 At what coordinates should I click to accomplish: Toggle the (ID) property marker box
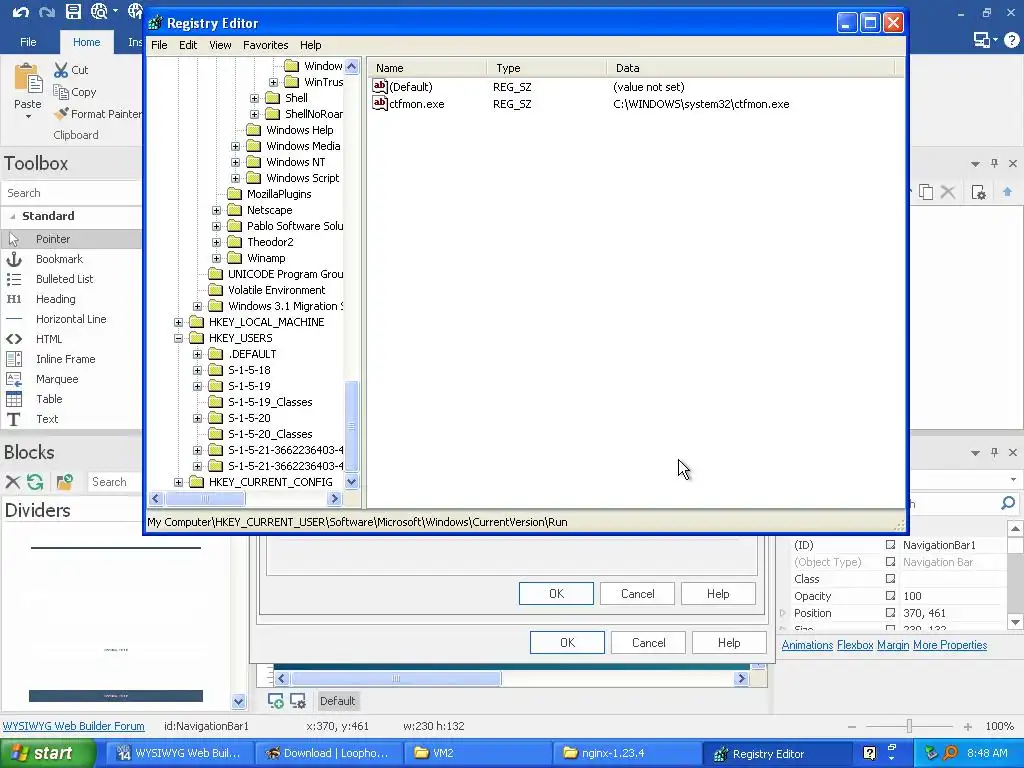pos(890,545)
